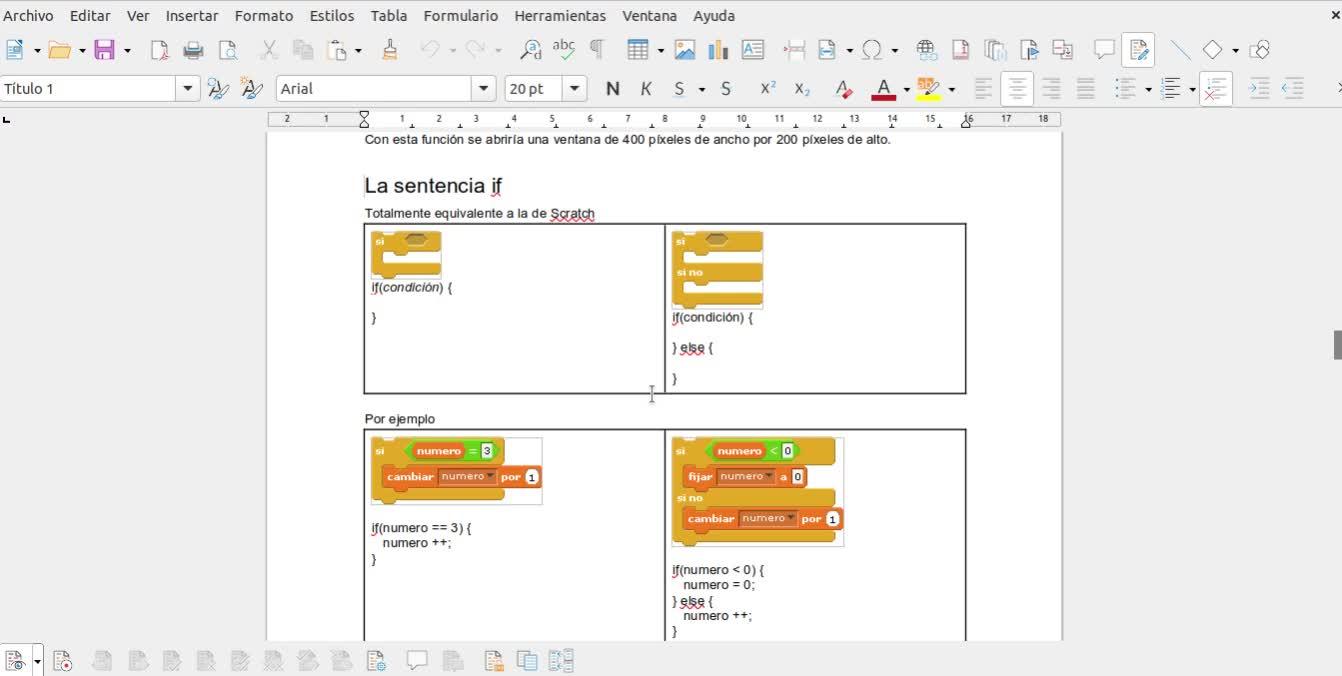Align text left

[x=984, y=89]
